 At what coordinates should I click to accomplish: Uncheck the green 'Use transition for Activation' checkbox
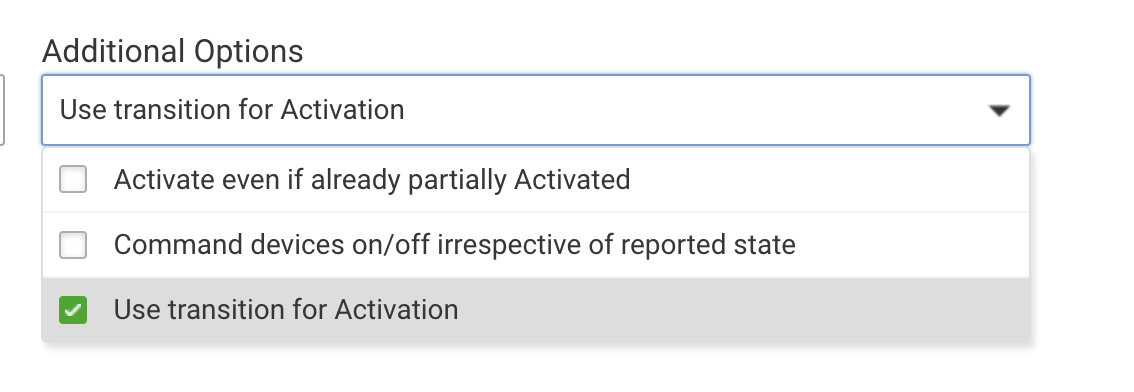pos(73,310)
